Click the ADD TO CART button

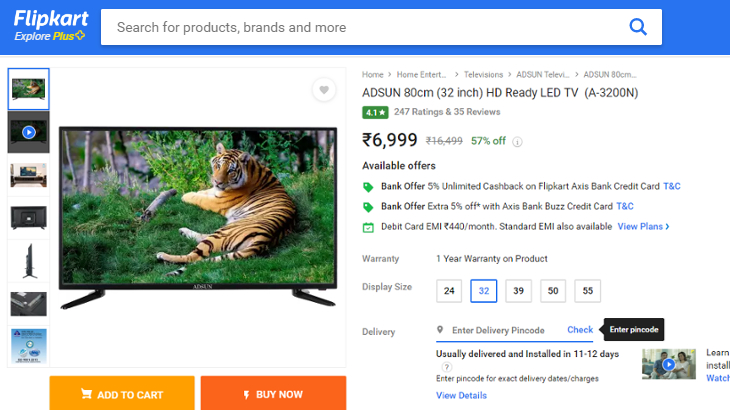coord(122,394)
